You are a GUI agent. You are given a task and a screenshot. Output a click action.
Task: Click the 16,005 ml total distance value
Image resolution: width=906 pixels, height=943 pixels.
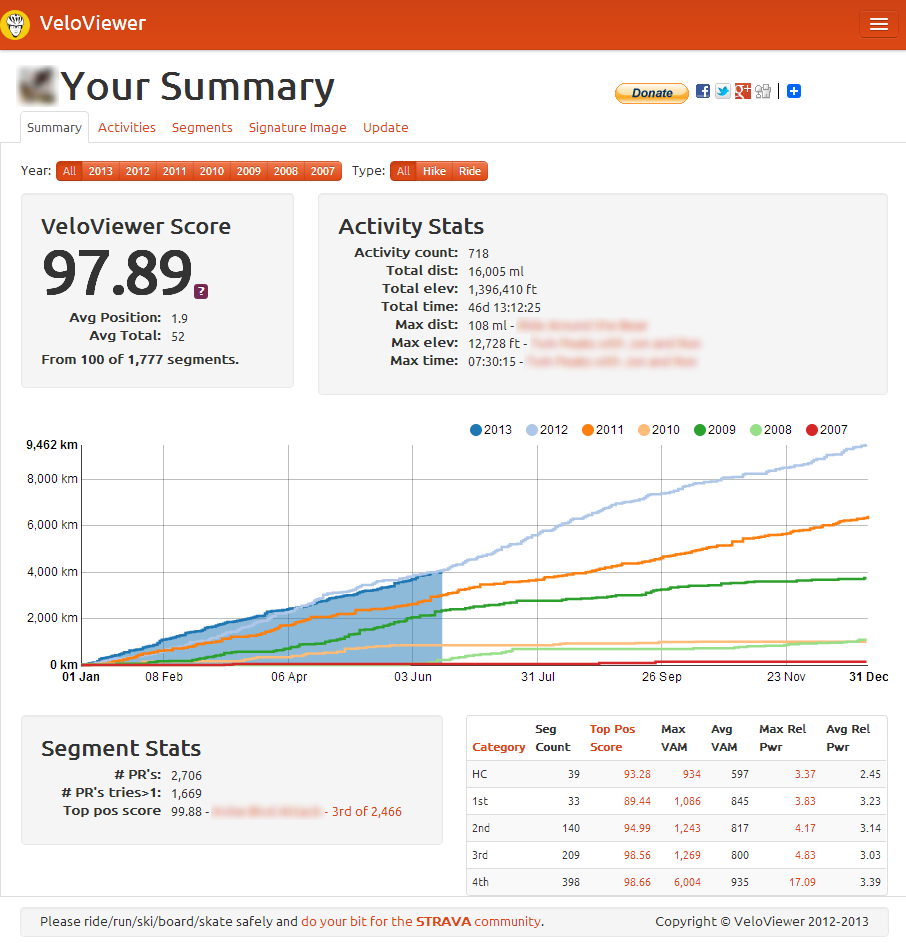[496, 271]
